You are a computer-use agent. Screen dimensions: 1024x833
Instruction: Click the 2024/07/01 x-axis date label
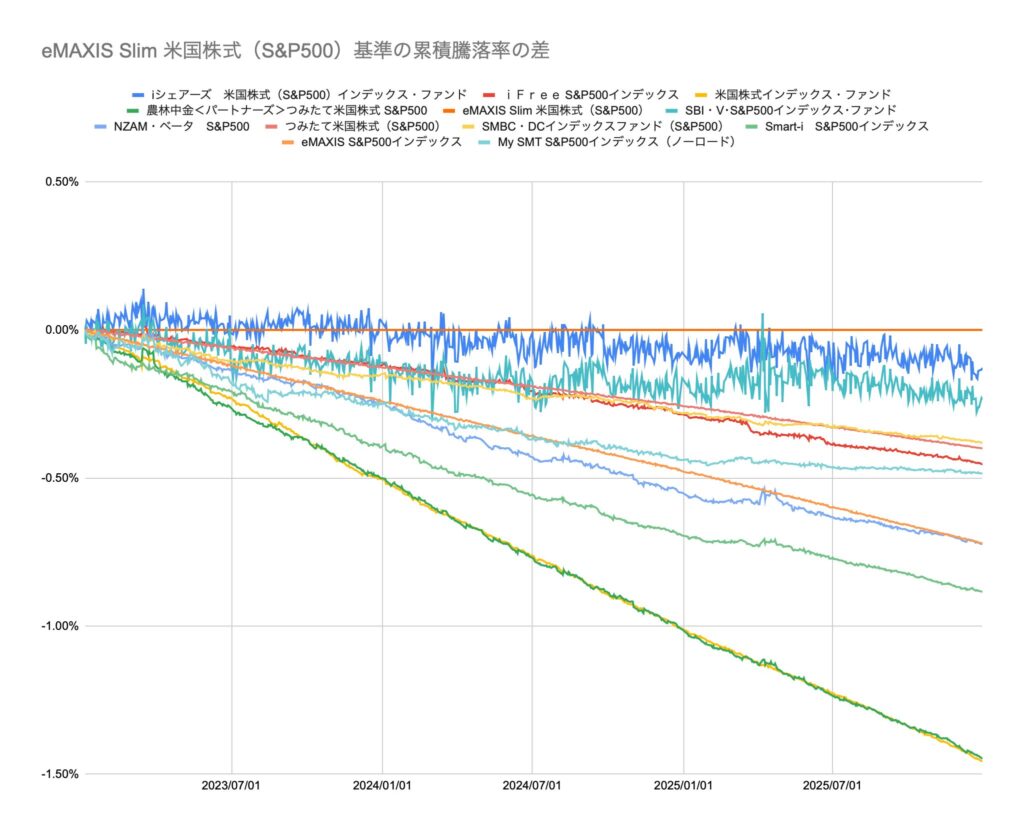click(532, 788)
